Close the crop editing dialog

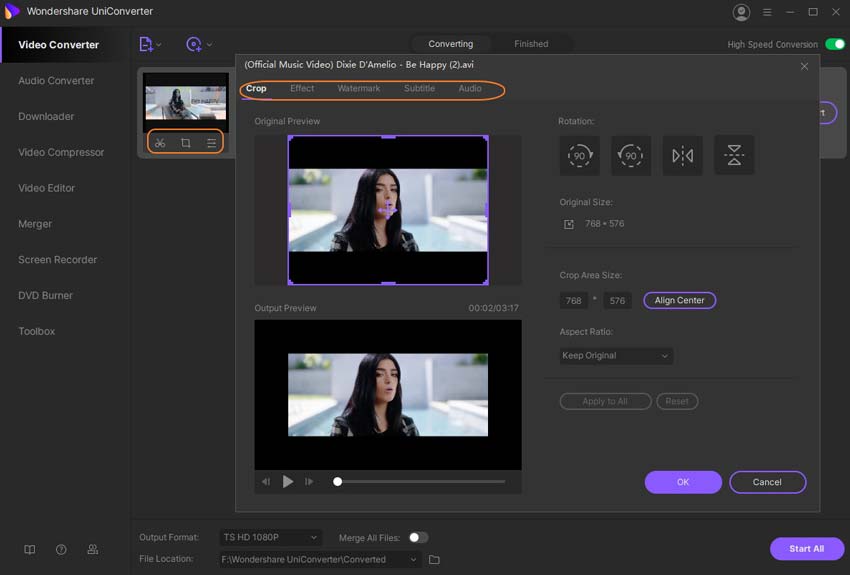tap(804, 66)
